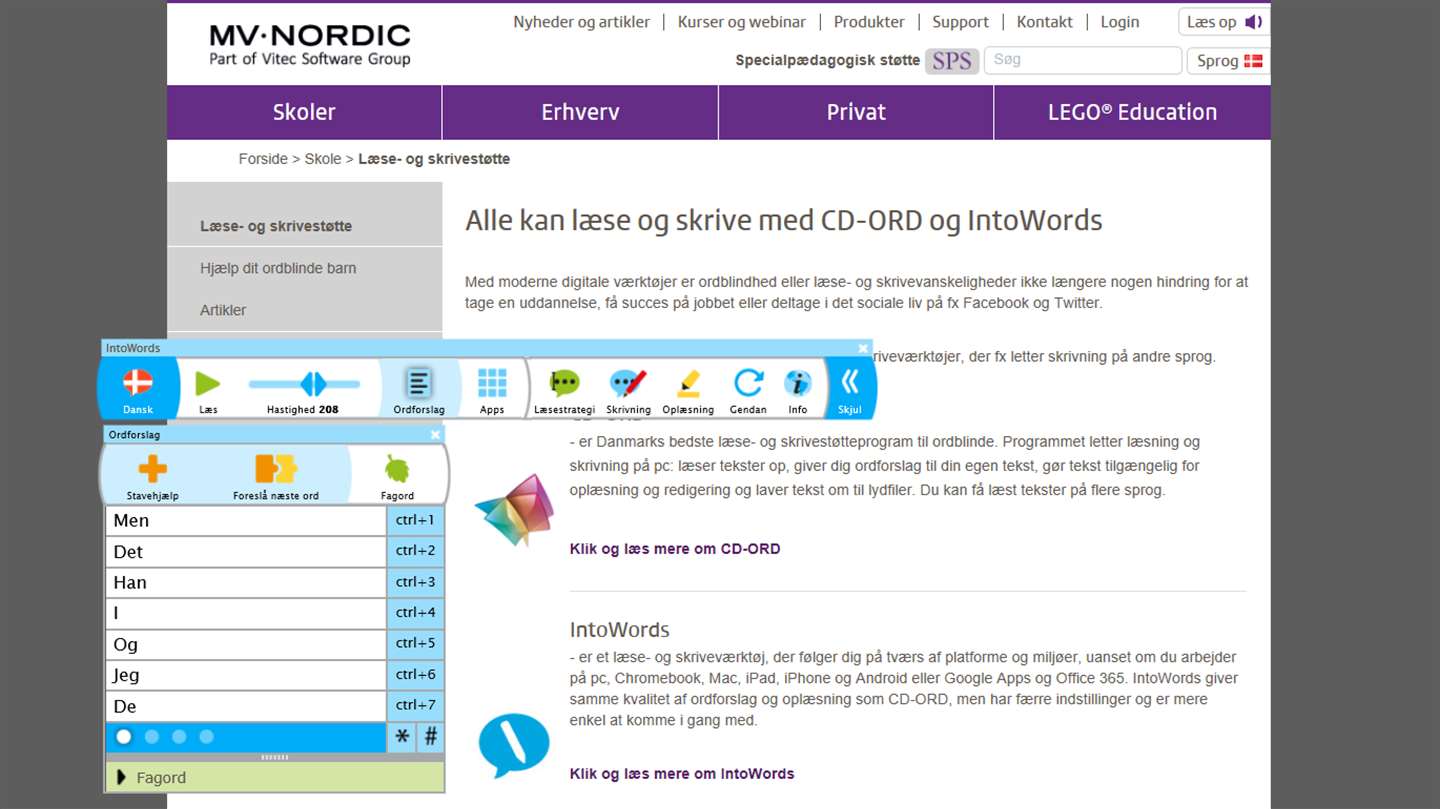
Task: Select Læse- og skrivestøtte sidebar item
Action: [x=276, y=226]
